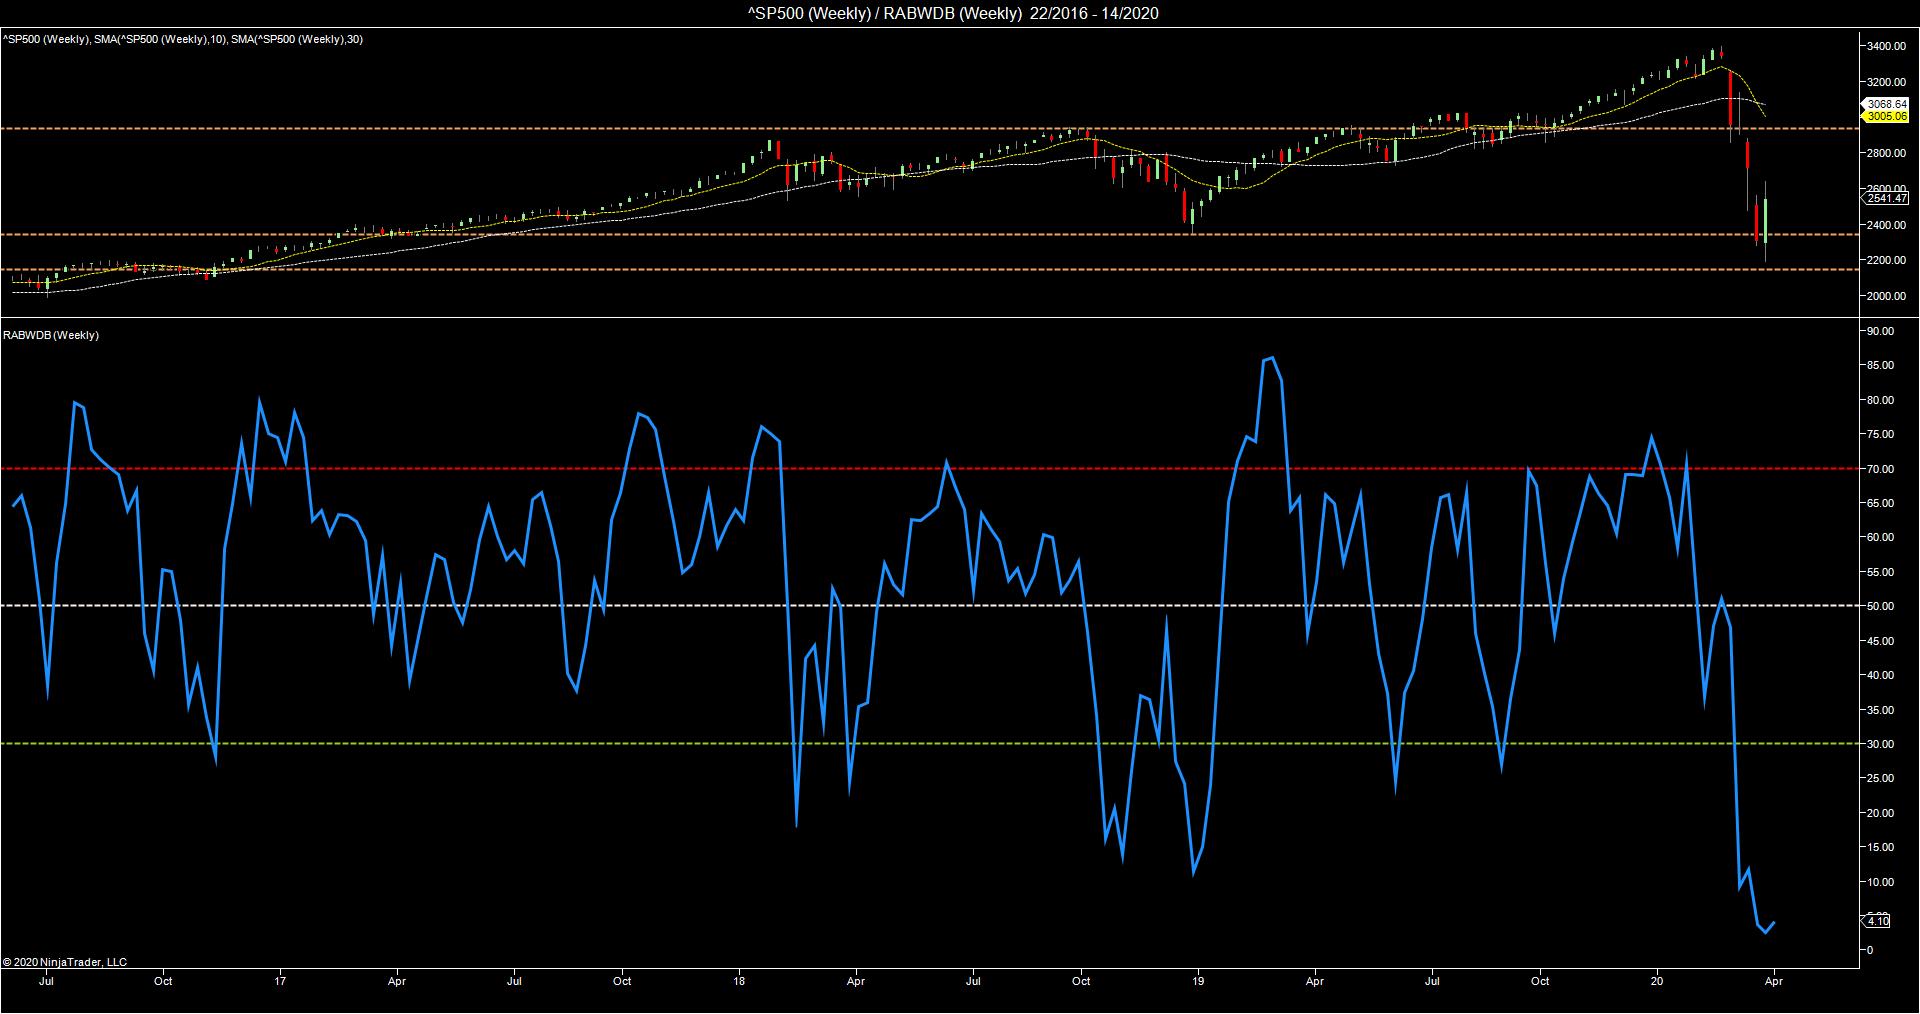The height and width of the screenshot is (1014, 1920).
Task: Click the 10.00 indicator axis label
Action: tap(1880, 882)
